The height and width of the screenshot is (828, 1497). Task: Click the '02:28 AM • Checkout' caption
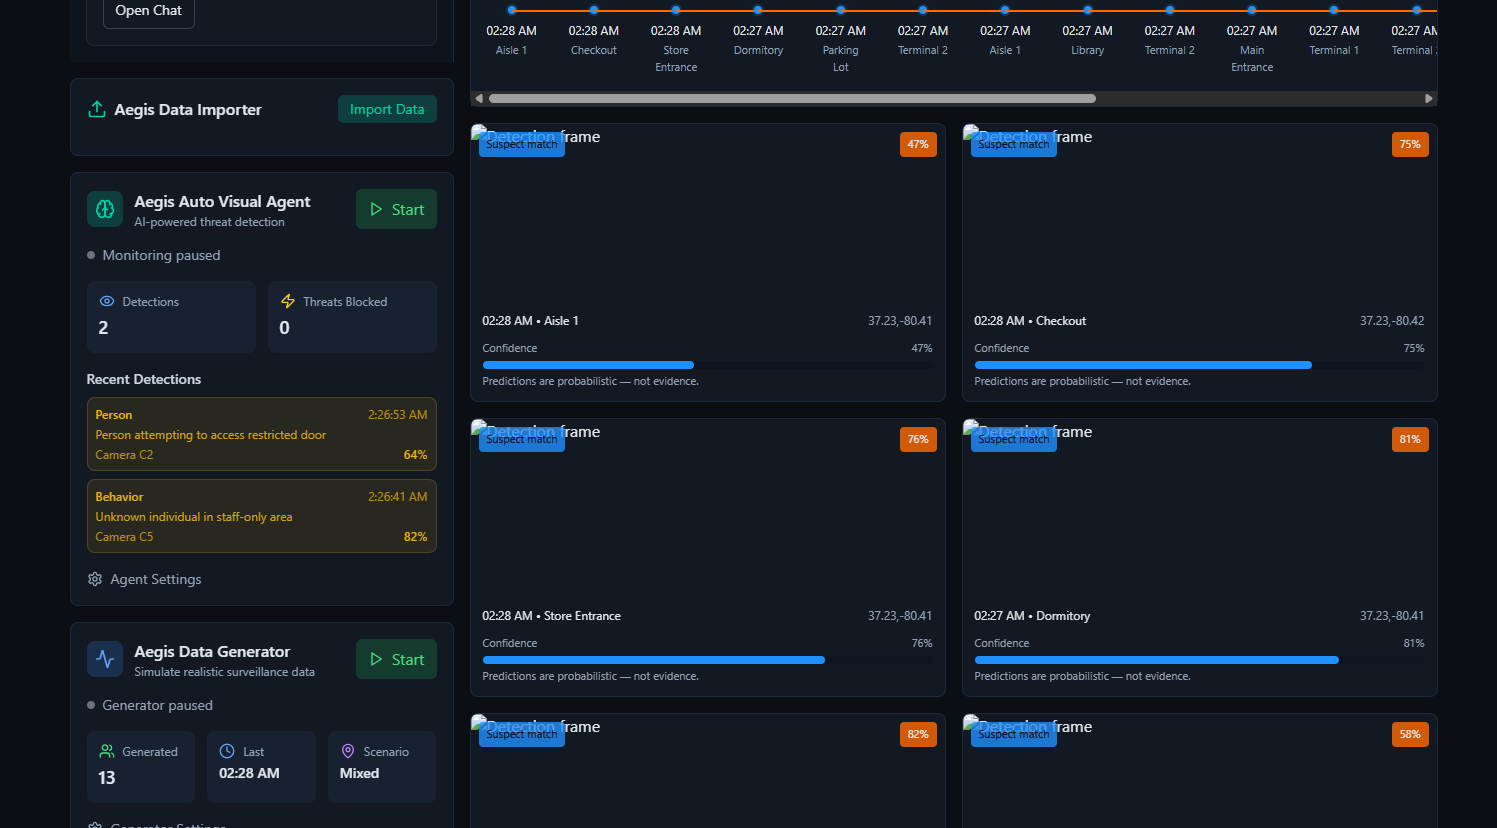click(x=1030, y=321)
